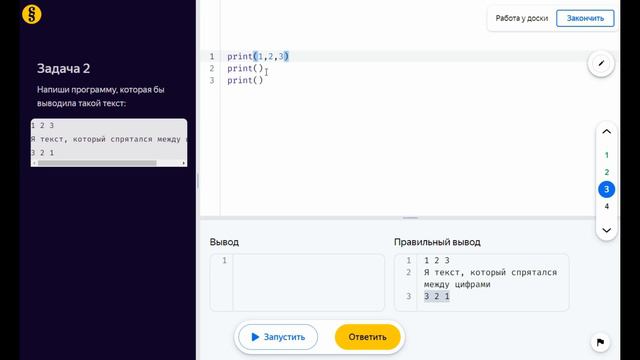Click the editor-output splitter handle
Image resolution: width=640 pixels, height=360 pixels.
[410, 218]
